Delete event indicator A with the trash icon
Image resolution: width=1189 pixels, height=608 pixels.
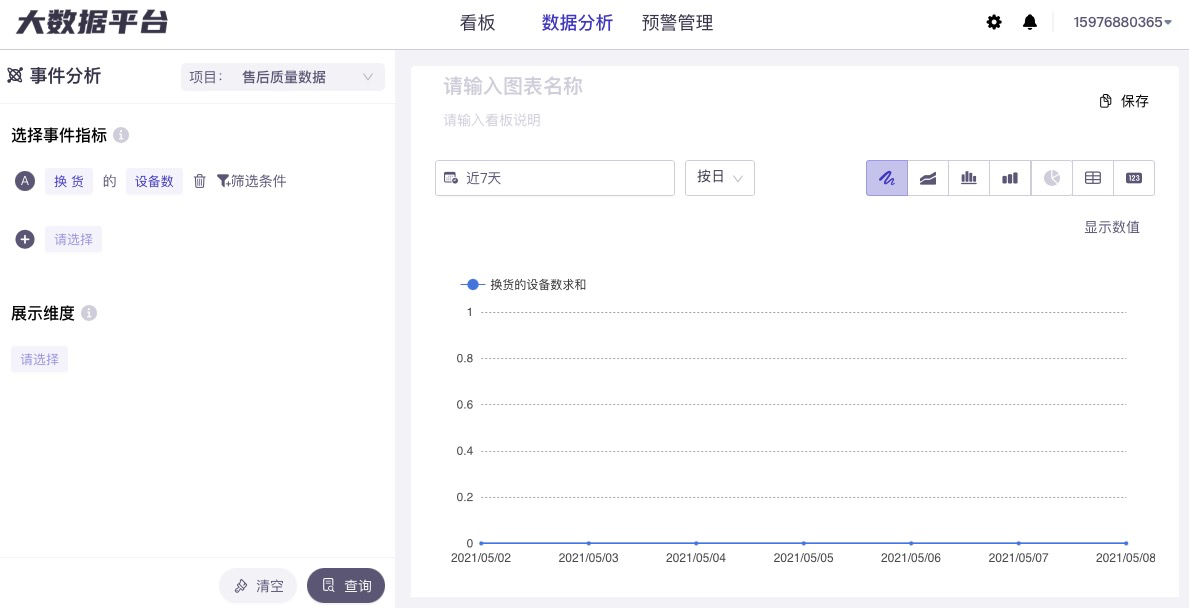[x=199, y=181]
